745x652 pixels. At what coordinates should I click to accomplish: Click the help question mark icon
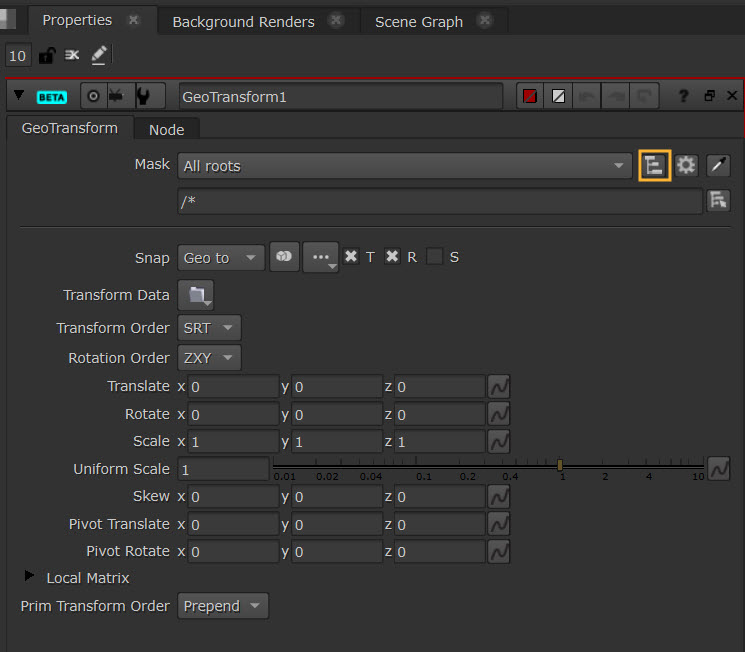pyautogui.click(x=684, y=96)
